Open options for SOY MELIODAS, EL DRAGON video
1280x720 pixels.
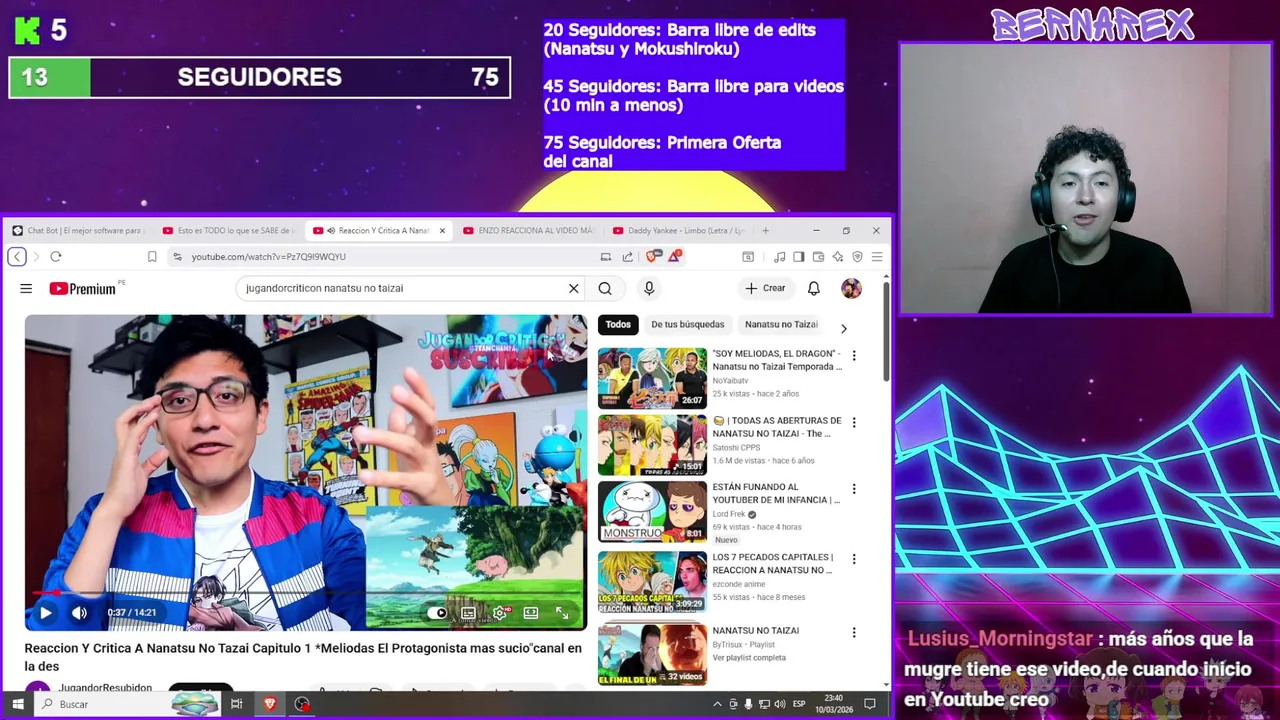(854, 356)
